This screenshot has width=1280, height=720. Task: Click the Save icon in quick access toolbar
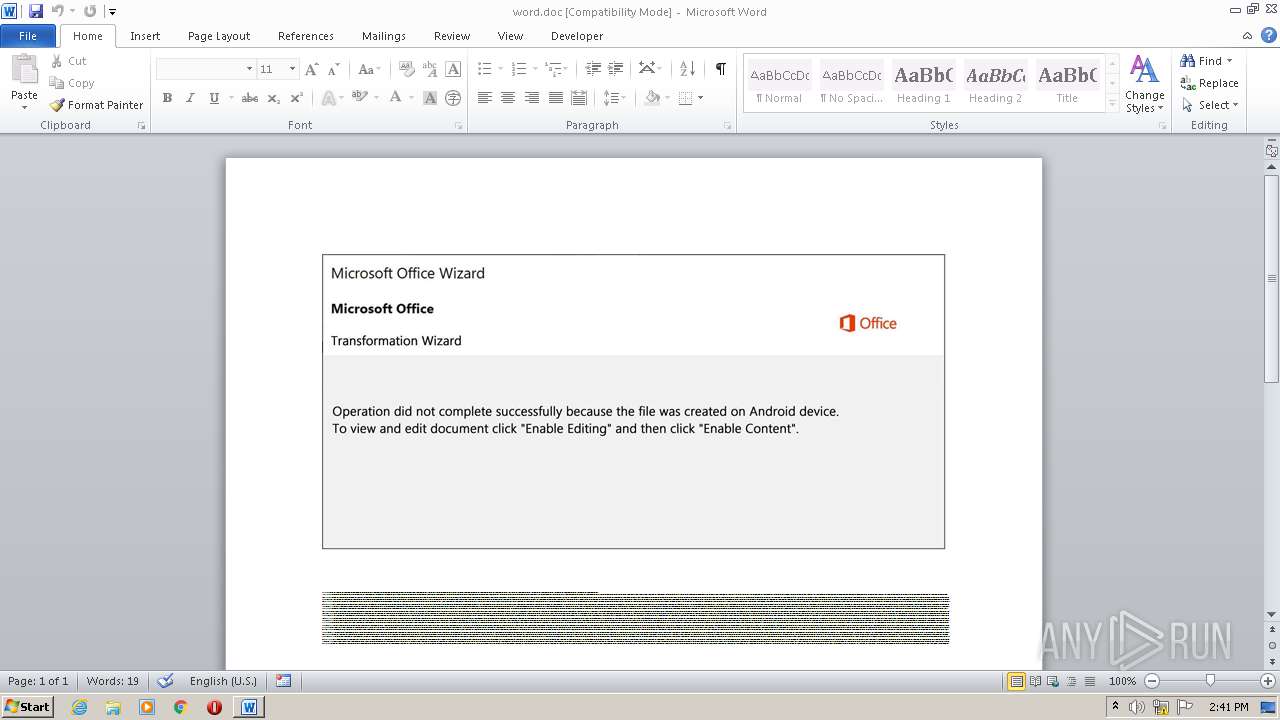click(x=36, y=11)
